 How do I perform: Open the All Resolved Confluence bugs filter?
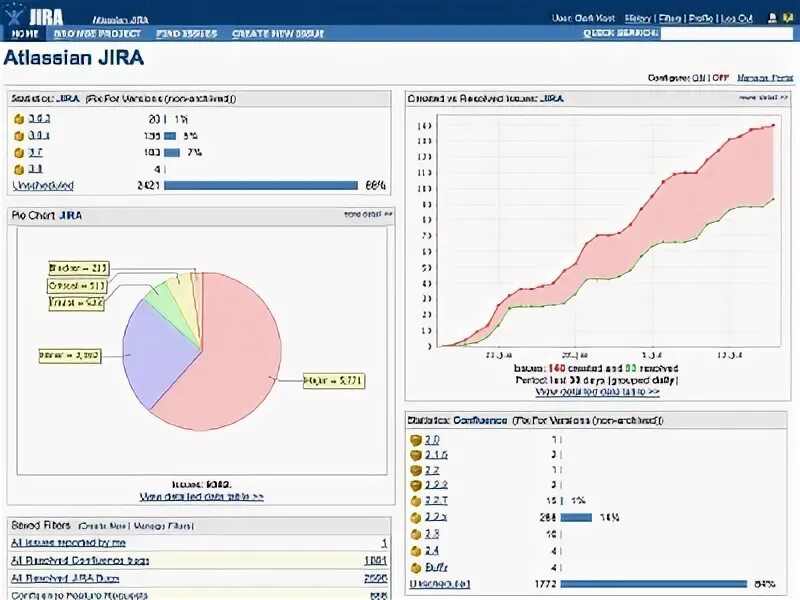(x=80, y=561)
